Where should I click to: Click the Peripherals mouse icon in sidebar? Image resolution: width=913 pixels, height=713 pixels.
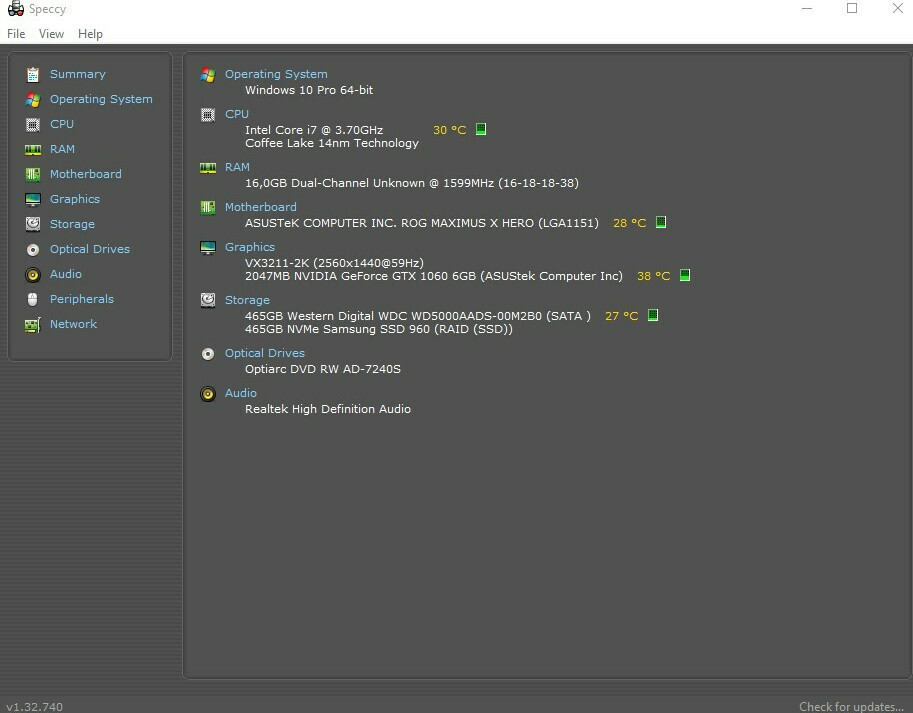pyautogui.click(x=33, y=299)
